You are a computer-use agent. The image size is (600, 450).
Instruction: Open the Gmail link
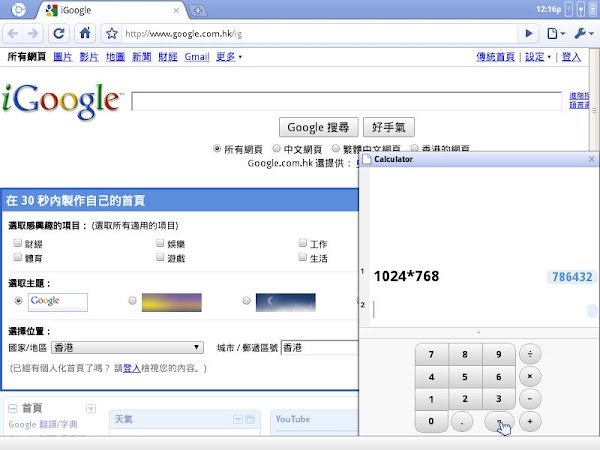tap(197, 57)
